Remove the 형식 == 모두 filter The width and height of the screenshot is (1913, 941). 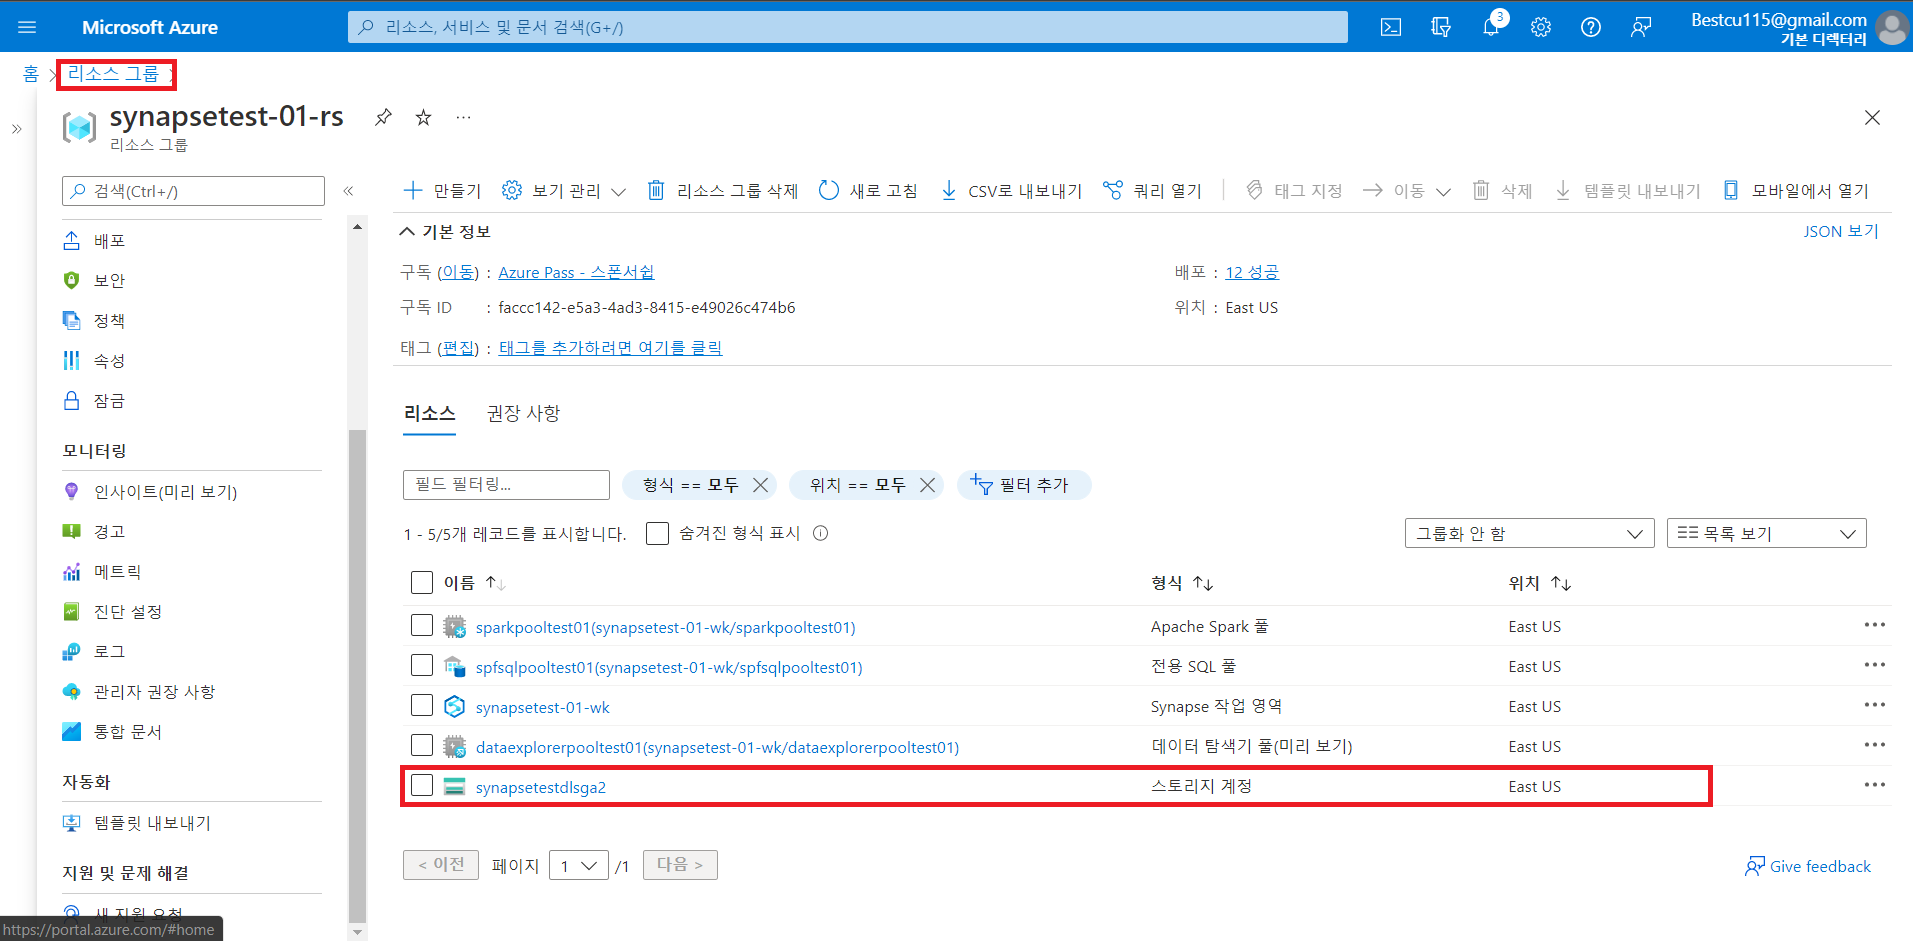[x=761, y=485]
